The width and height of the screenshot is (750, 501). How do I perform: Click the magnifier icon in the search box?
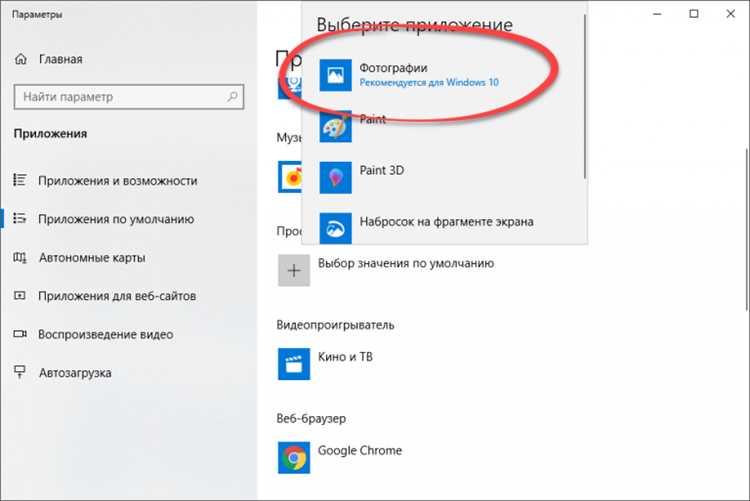pyautogui.click(x=232, y=97)
